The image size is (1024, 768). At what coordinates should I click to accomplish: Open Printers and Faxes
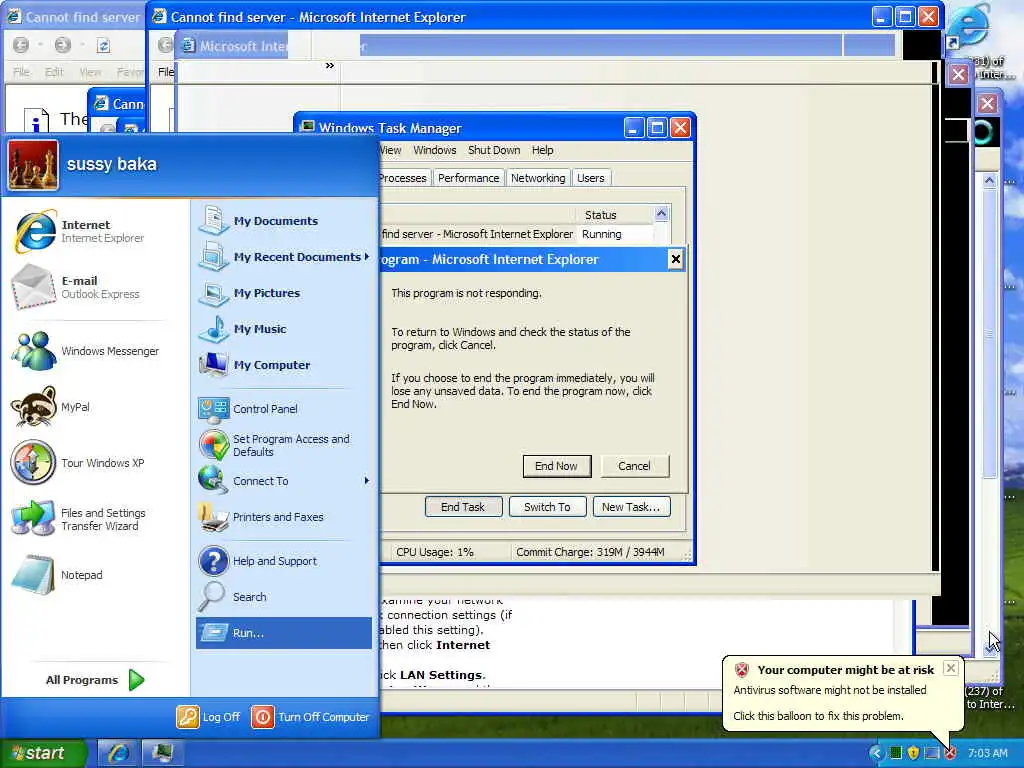click(283, 517)
